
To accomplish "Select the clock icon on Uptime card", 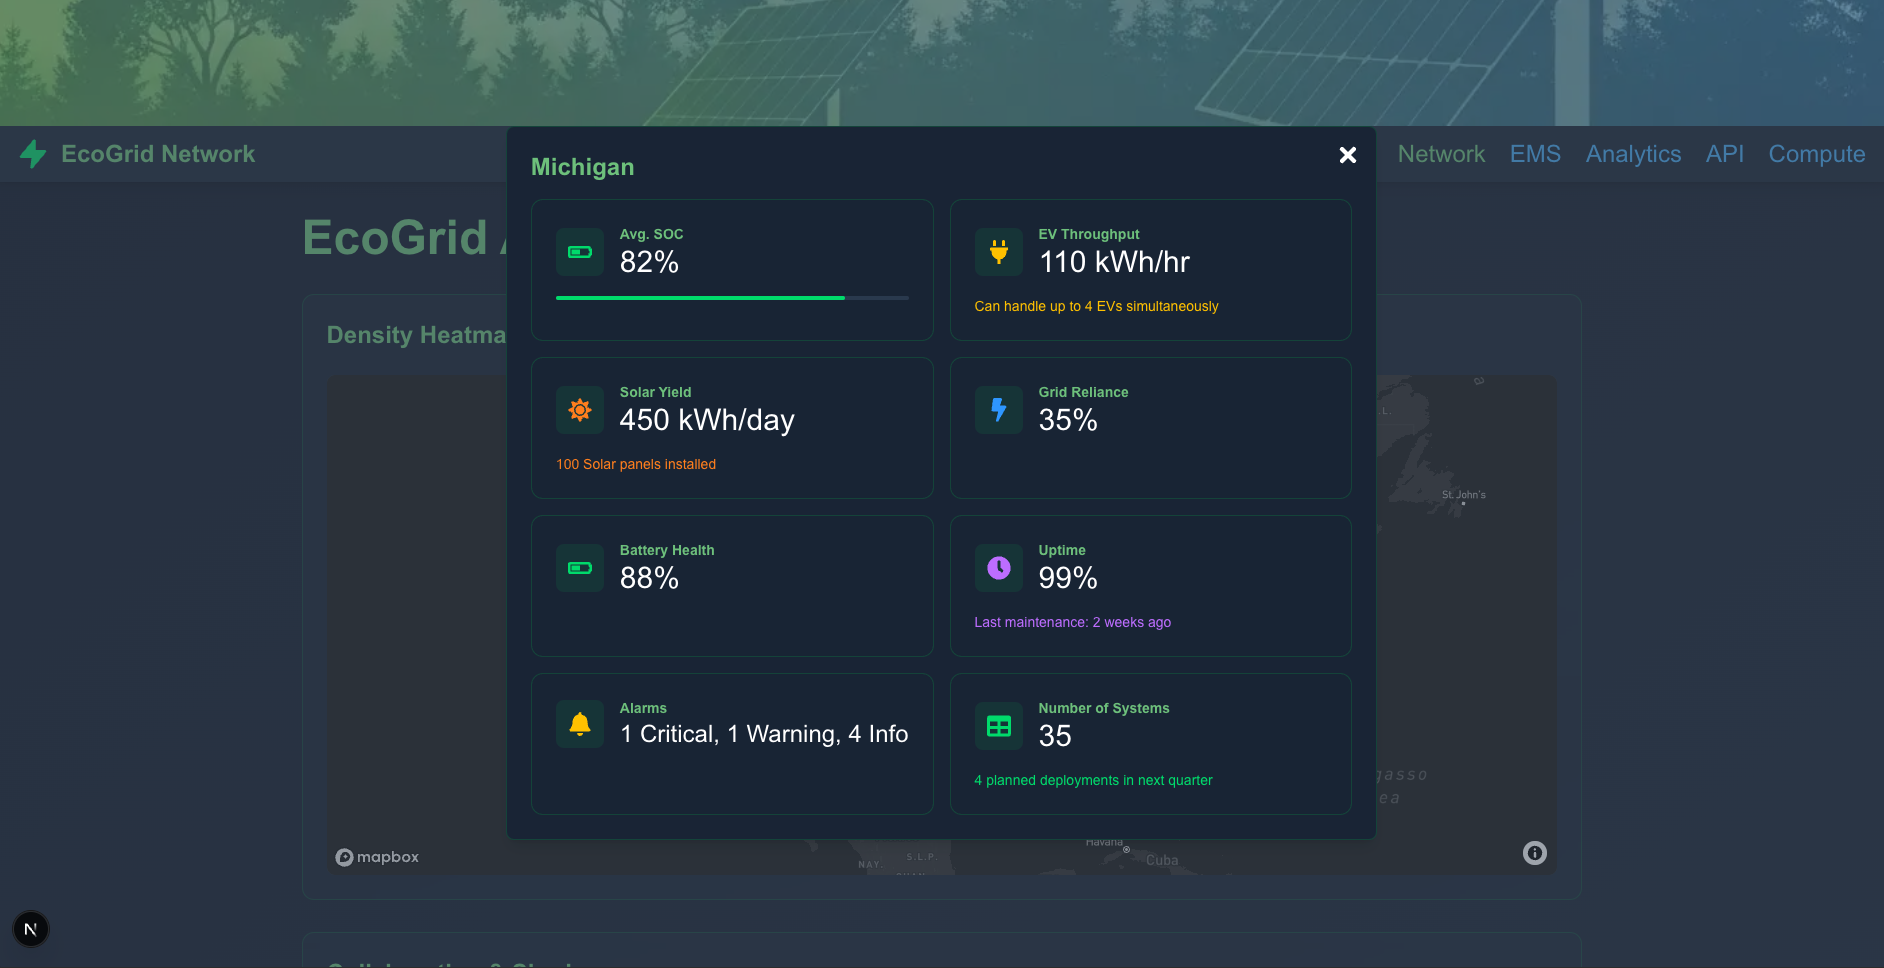I will pos(998,568).
